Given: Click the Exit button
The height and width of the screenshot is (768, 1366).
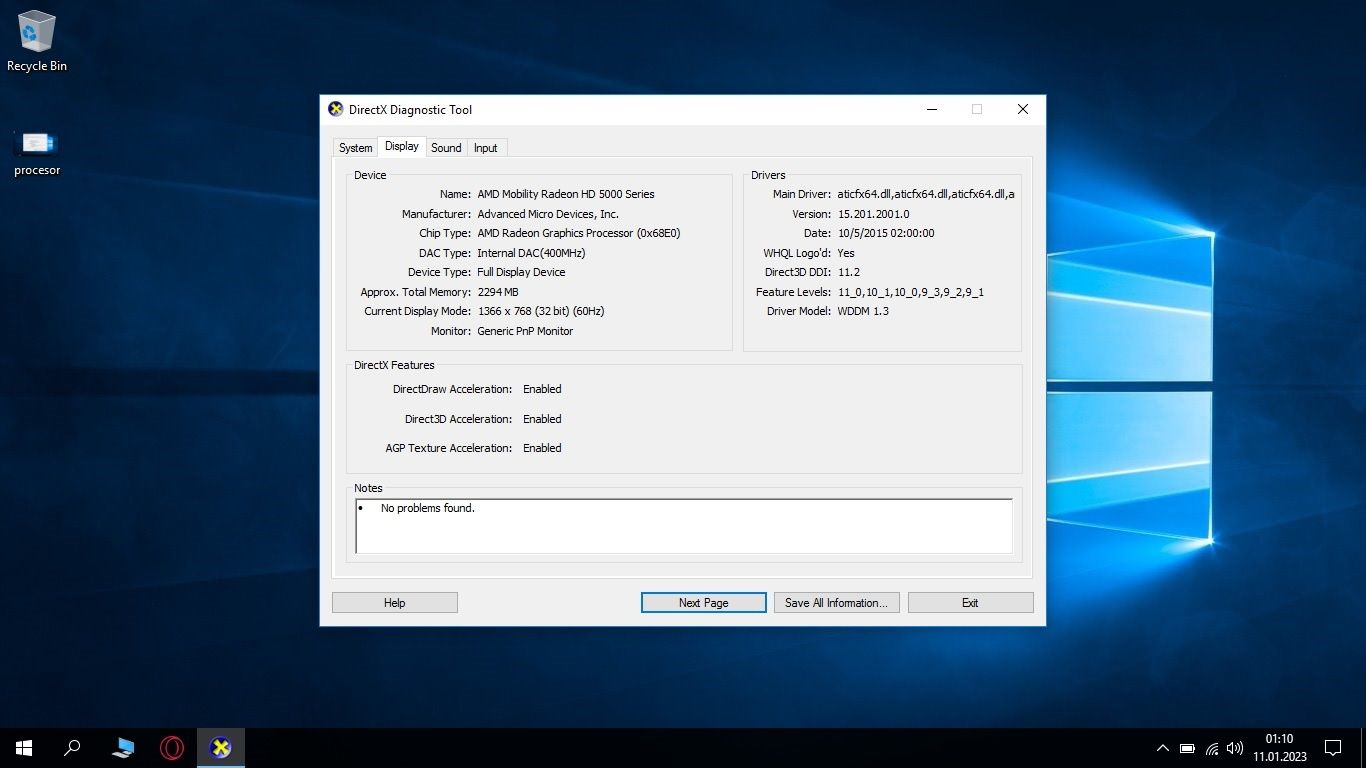Looking at the screenshot, I should click(970, 603).
